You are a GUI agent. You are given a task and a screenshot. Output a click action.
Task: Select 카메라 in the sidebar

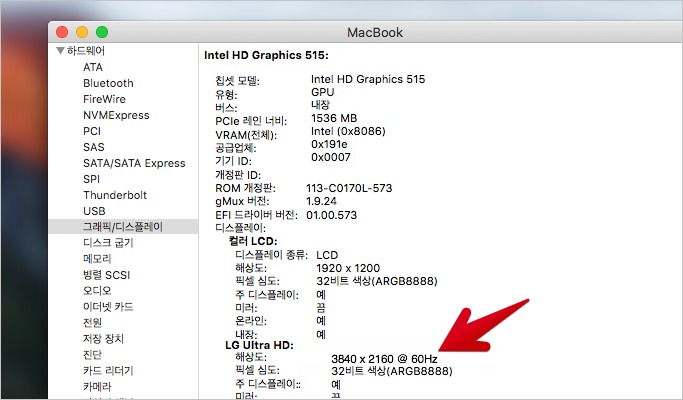coord(97,386)
